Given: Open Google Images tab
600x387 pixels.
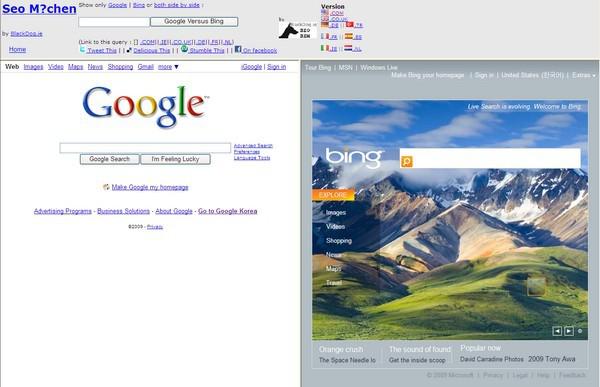Looking at the screenshot, I should pyautogui.click(x=33, y=67).
